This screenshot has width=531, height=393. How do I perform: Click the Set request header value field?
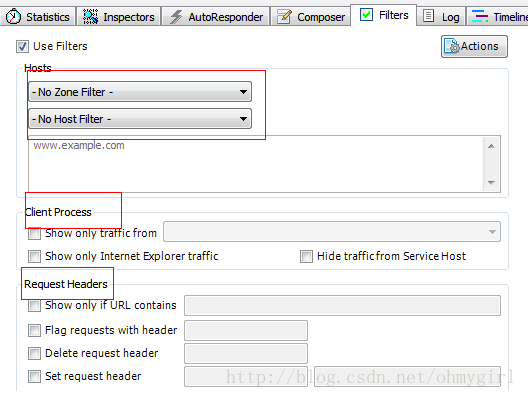click(407, 376)
